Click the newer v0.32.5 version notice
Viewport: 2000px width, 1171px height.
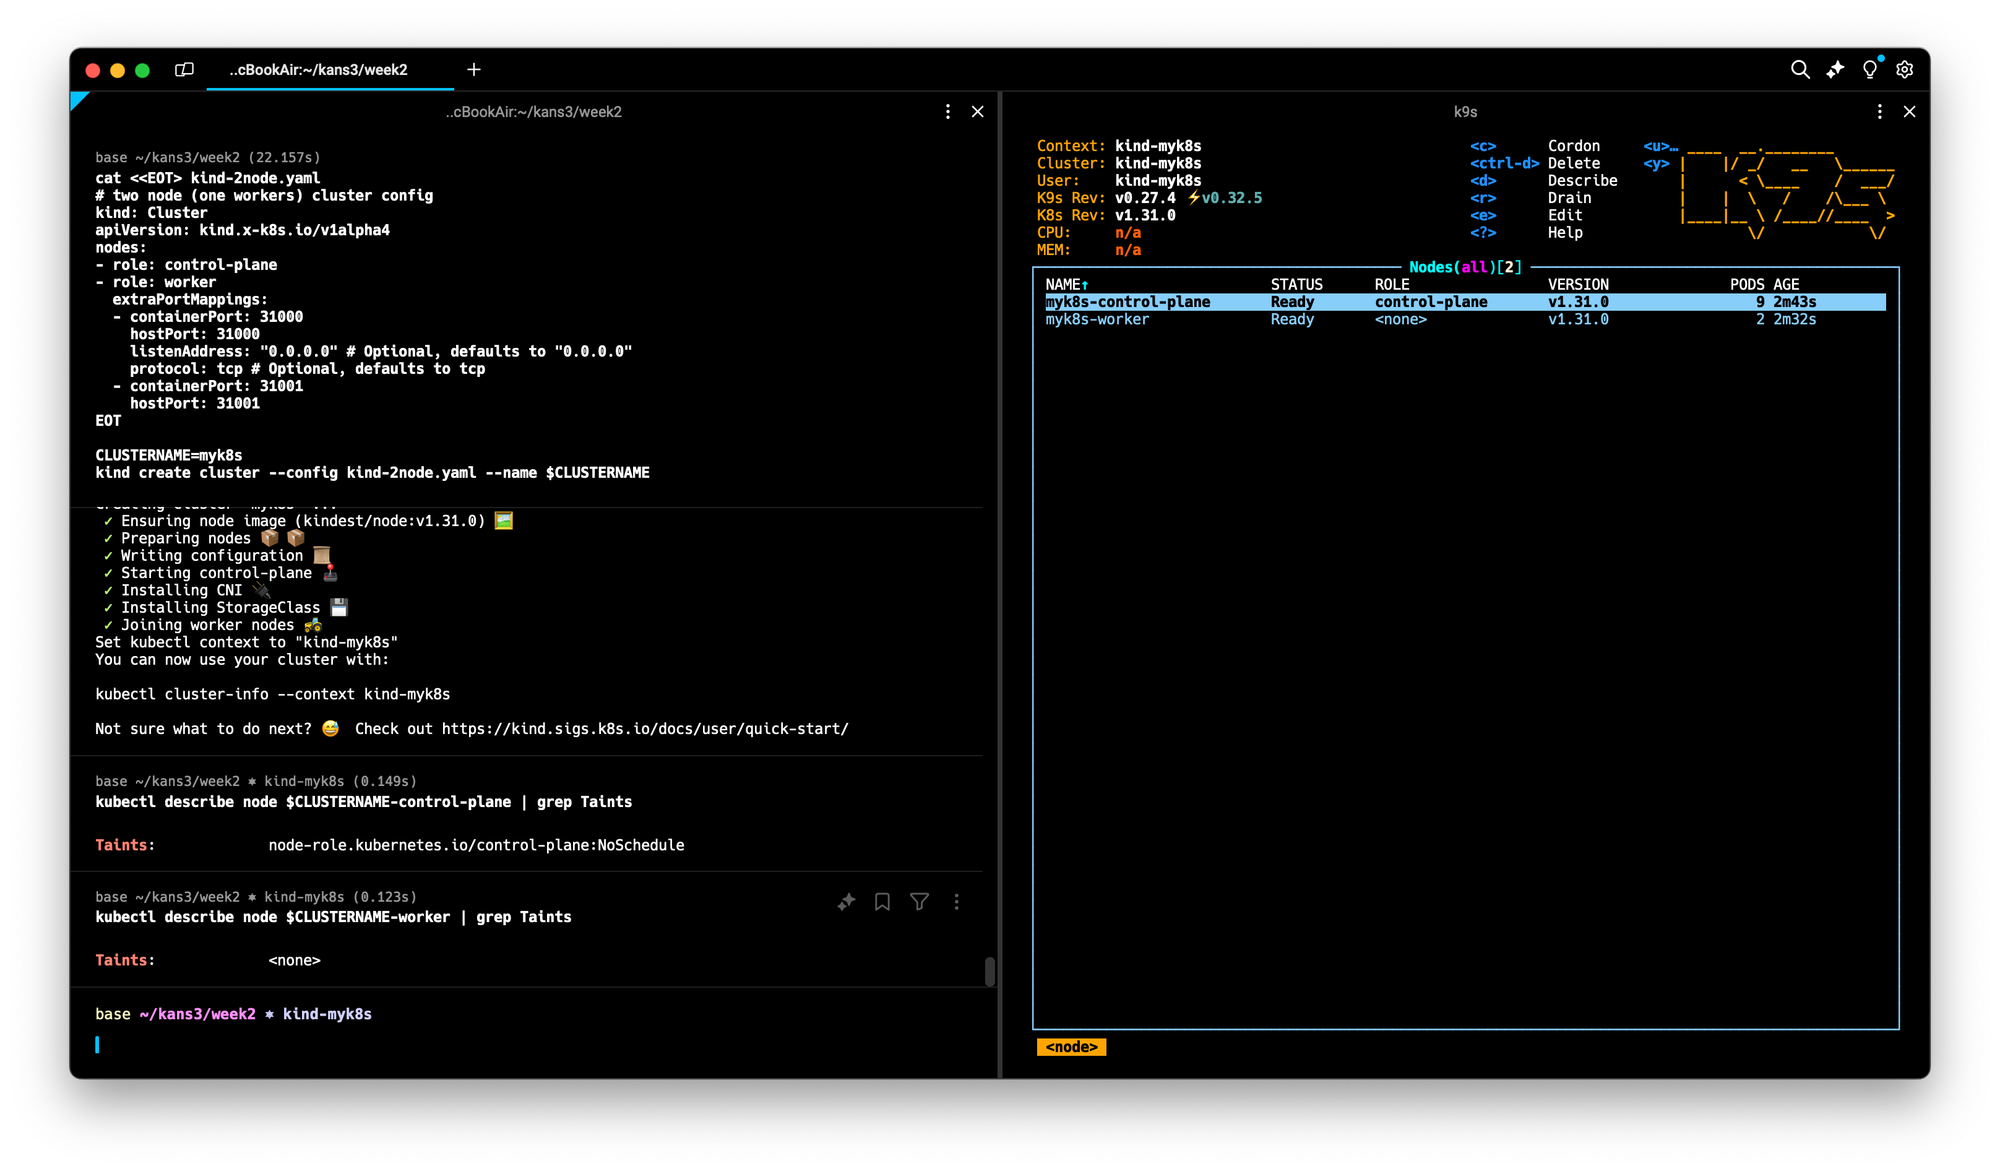[1225, 198]
